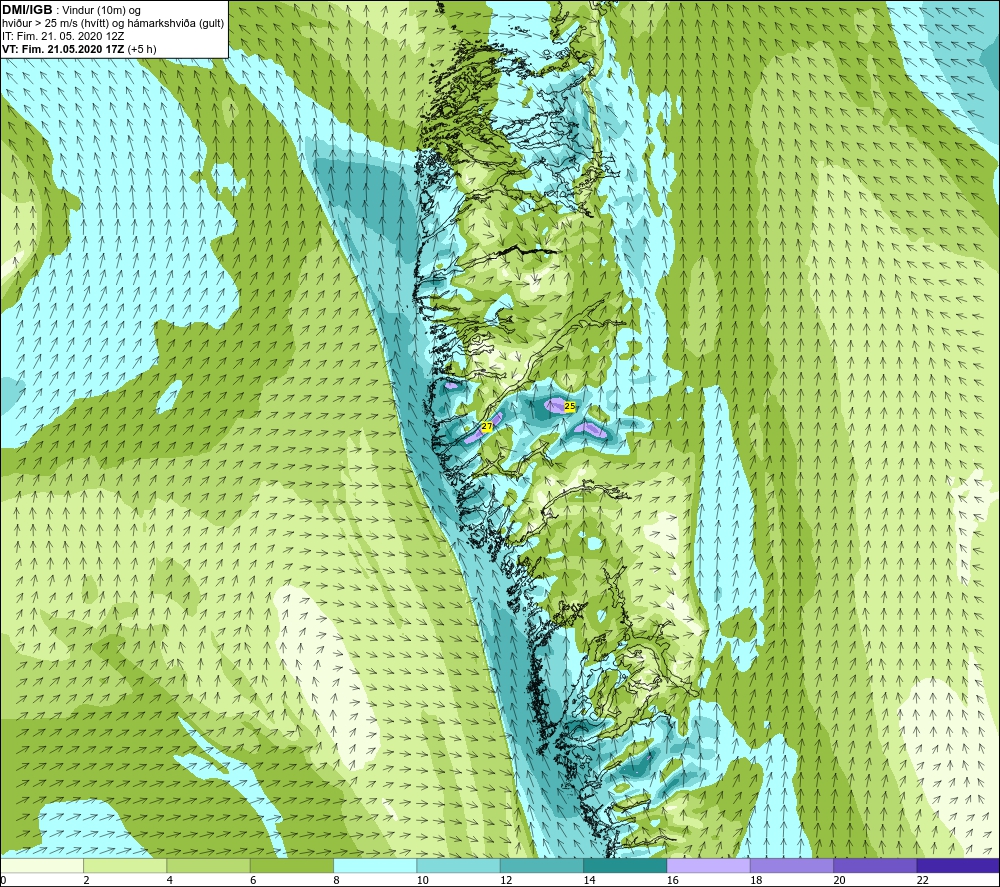Click legend scale label '2'
The width and height of the screenshot is (1000, 887).
(x=86, y=880)
